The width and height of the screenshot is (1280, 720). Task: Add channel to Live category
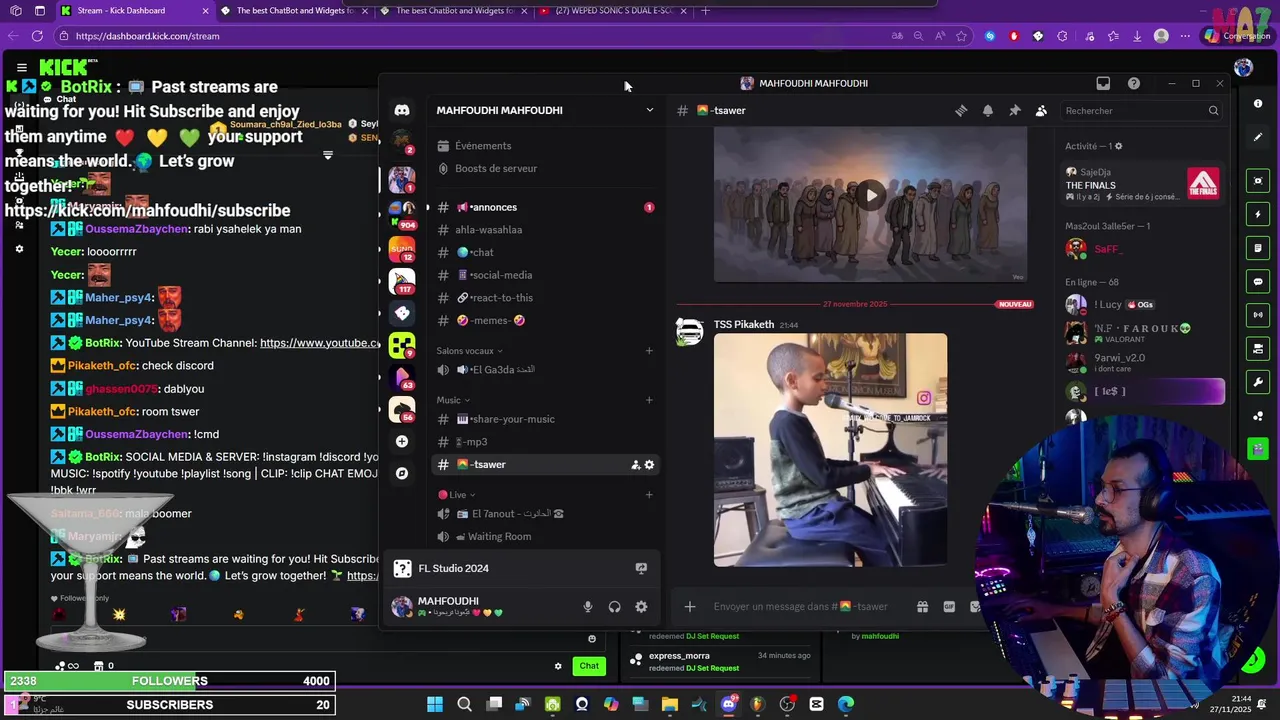[x=649, y=495]
